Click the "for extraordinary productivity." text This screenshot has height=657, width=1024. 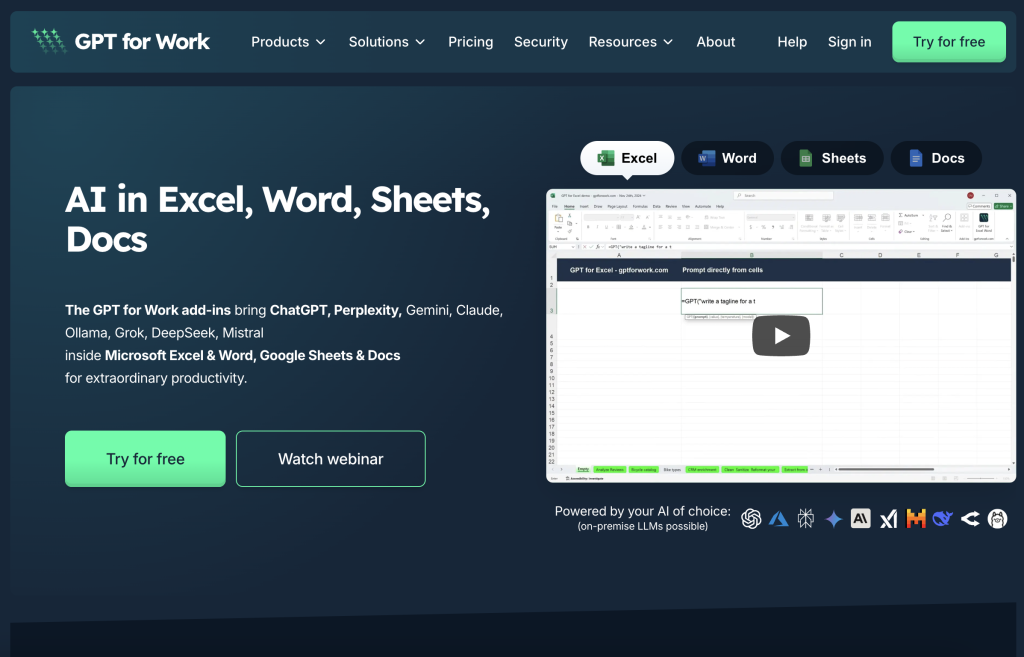click(x=156, y=378)
